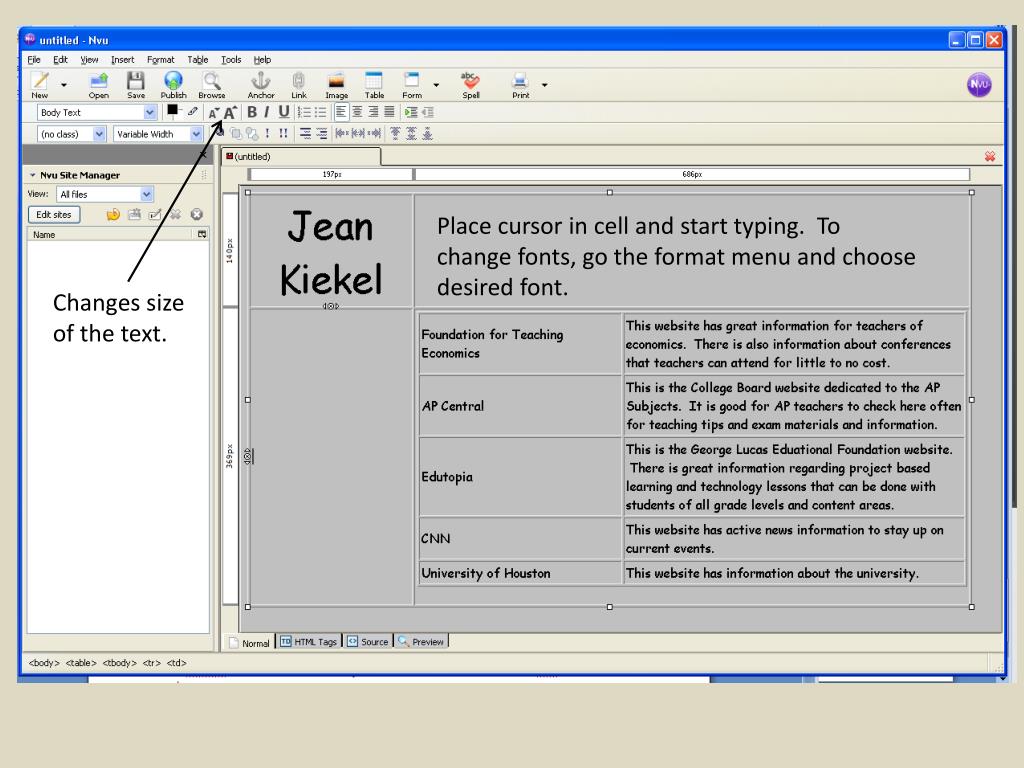Image resolution: width=1024 pixels, height=768 pixels.
Task: Select the (untitled) document tab
Action: pos(300,157)
